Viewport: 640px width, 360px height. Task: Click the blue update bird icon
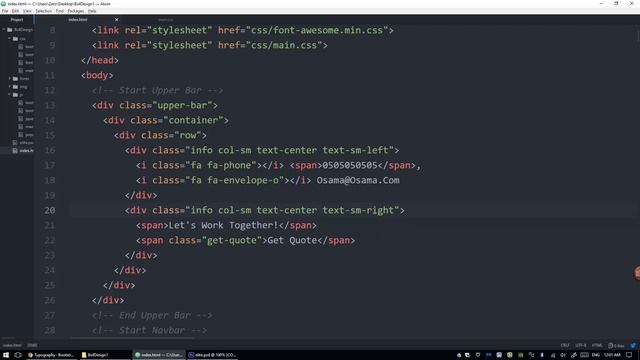click(633, 345)
